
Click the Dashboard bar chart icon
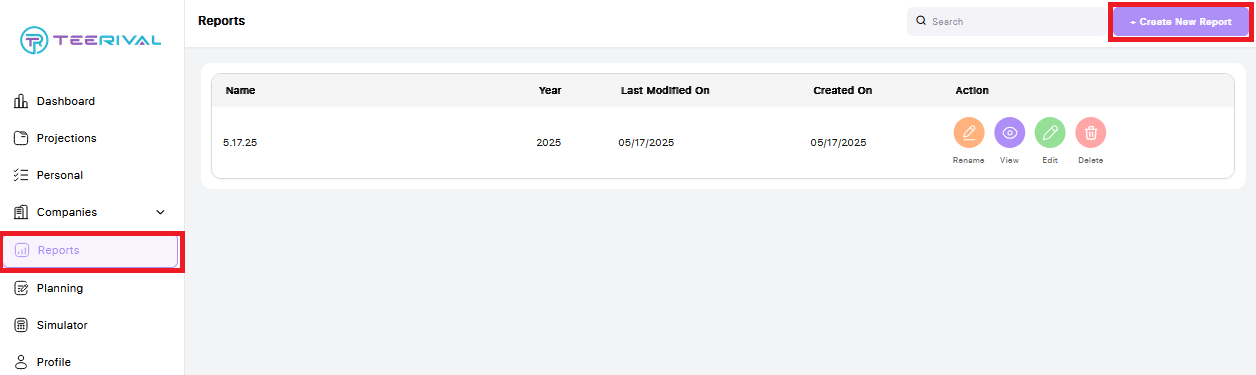click(x=21, y=101)
